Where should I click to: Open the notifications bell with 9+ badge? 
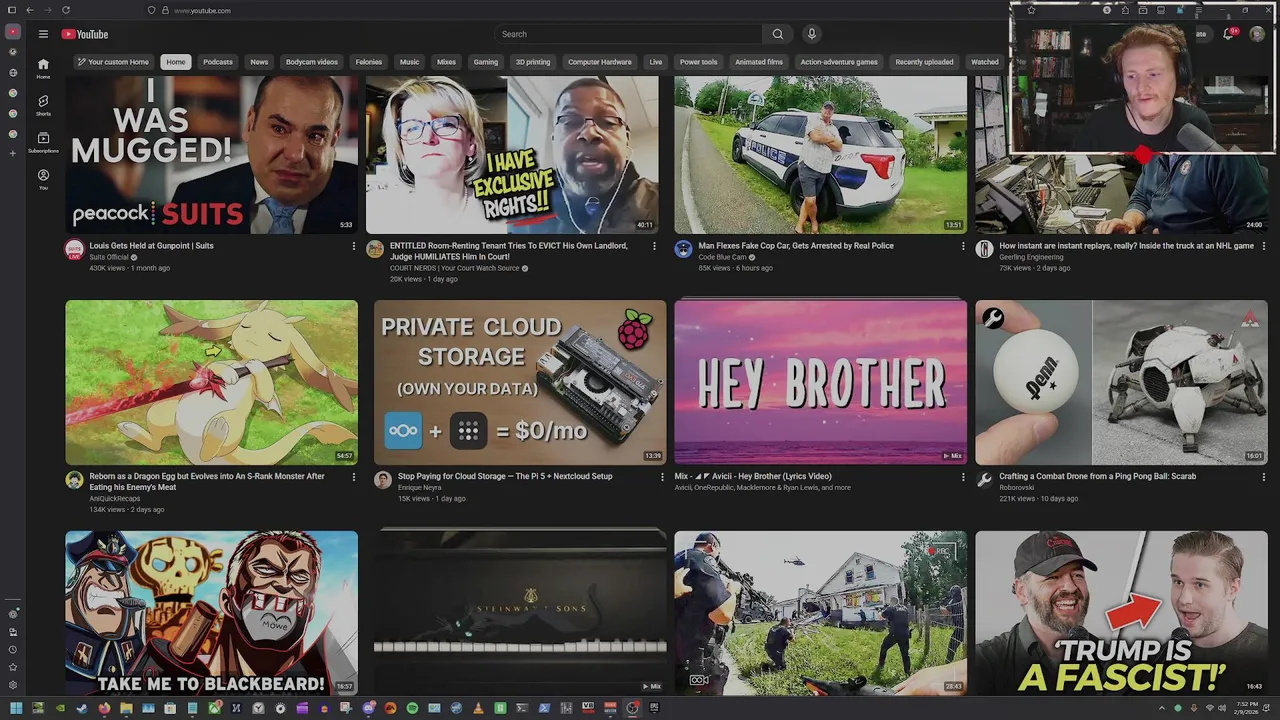[x=1229, y=34]
